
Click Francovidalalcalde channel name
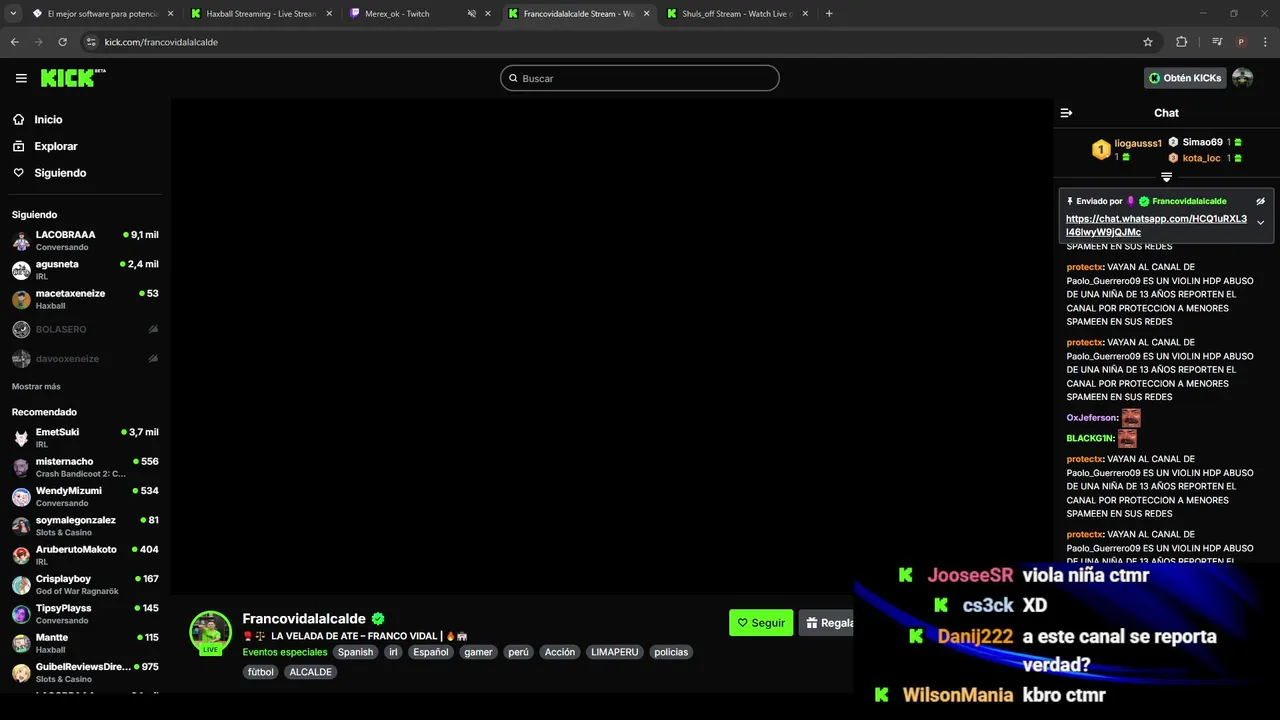tap(304, 619)
